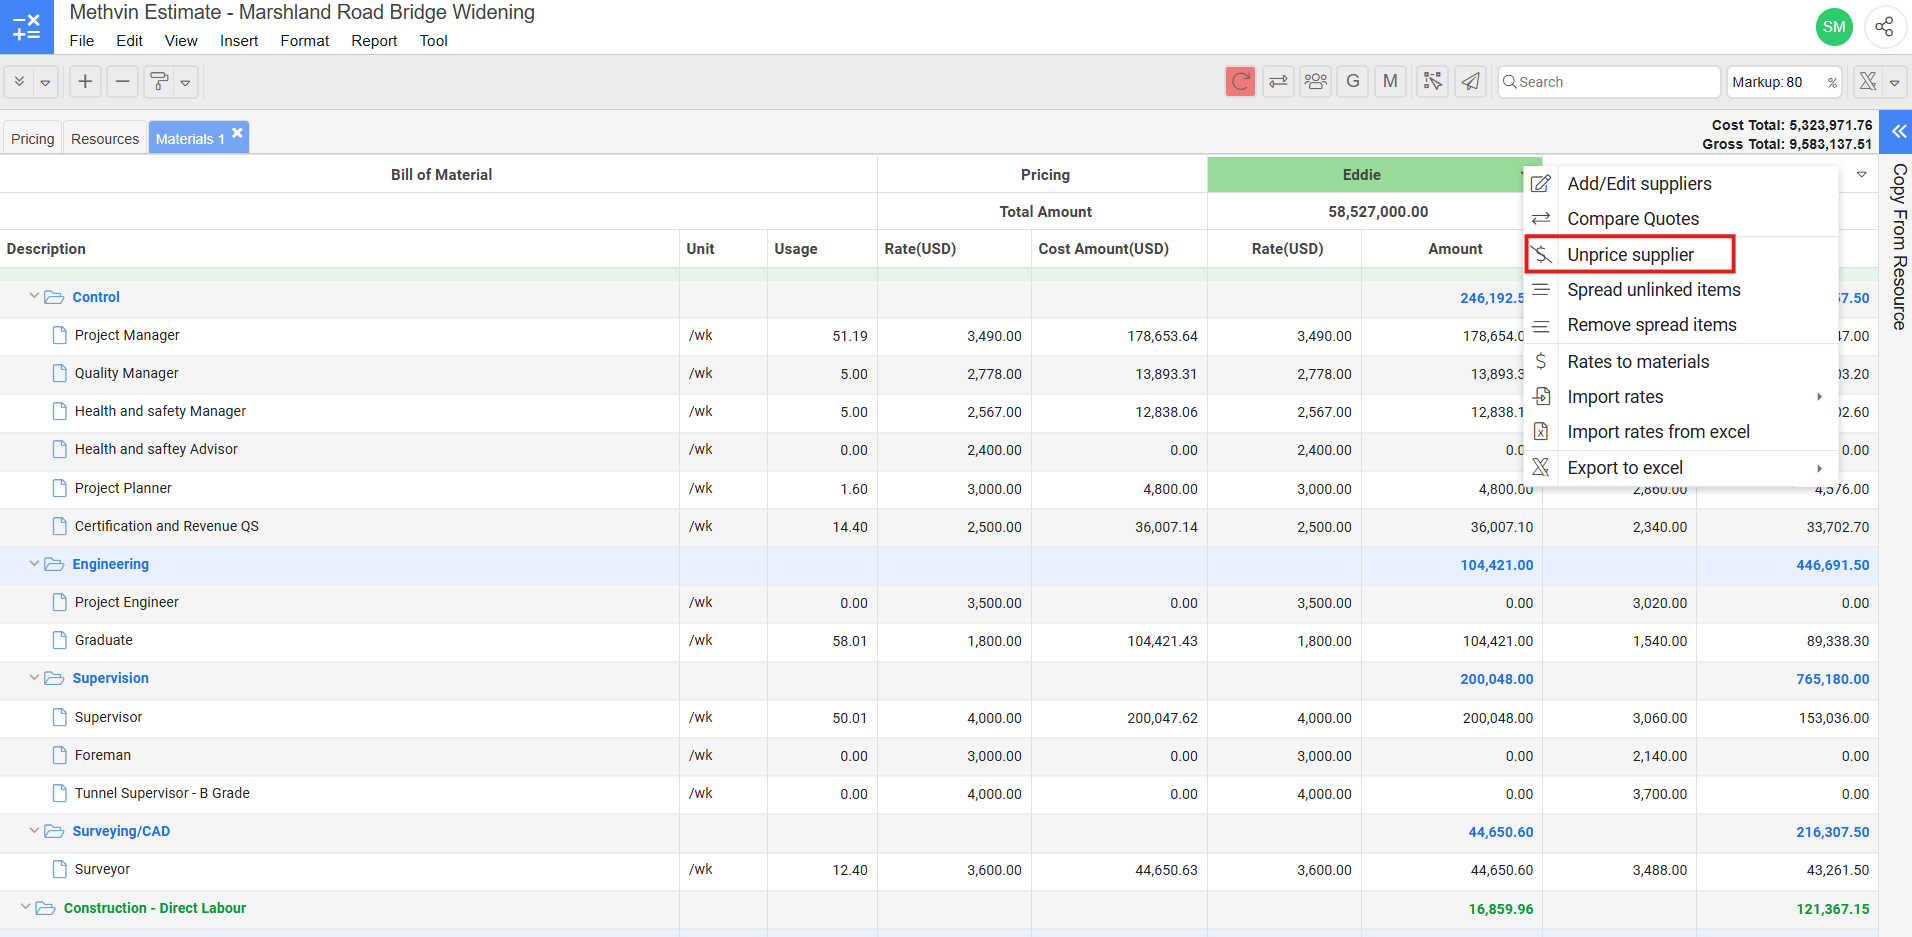
Task: Click the G button in toolbar
Action: (x=1353, y=82)
